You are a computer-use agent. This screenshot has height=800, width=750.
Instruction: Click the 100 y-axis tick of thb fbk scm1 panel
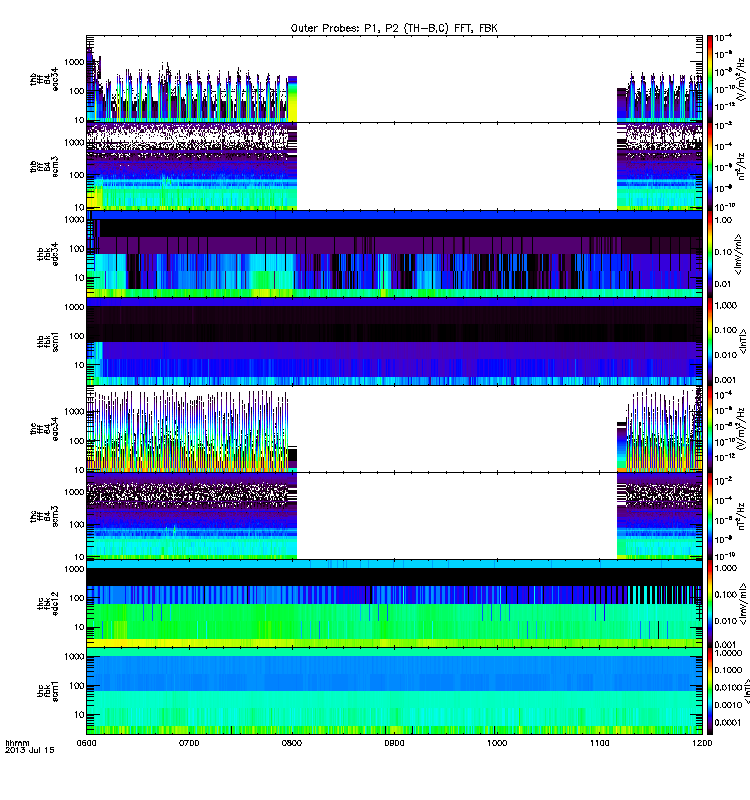pos(77,336)
